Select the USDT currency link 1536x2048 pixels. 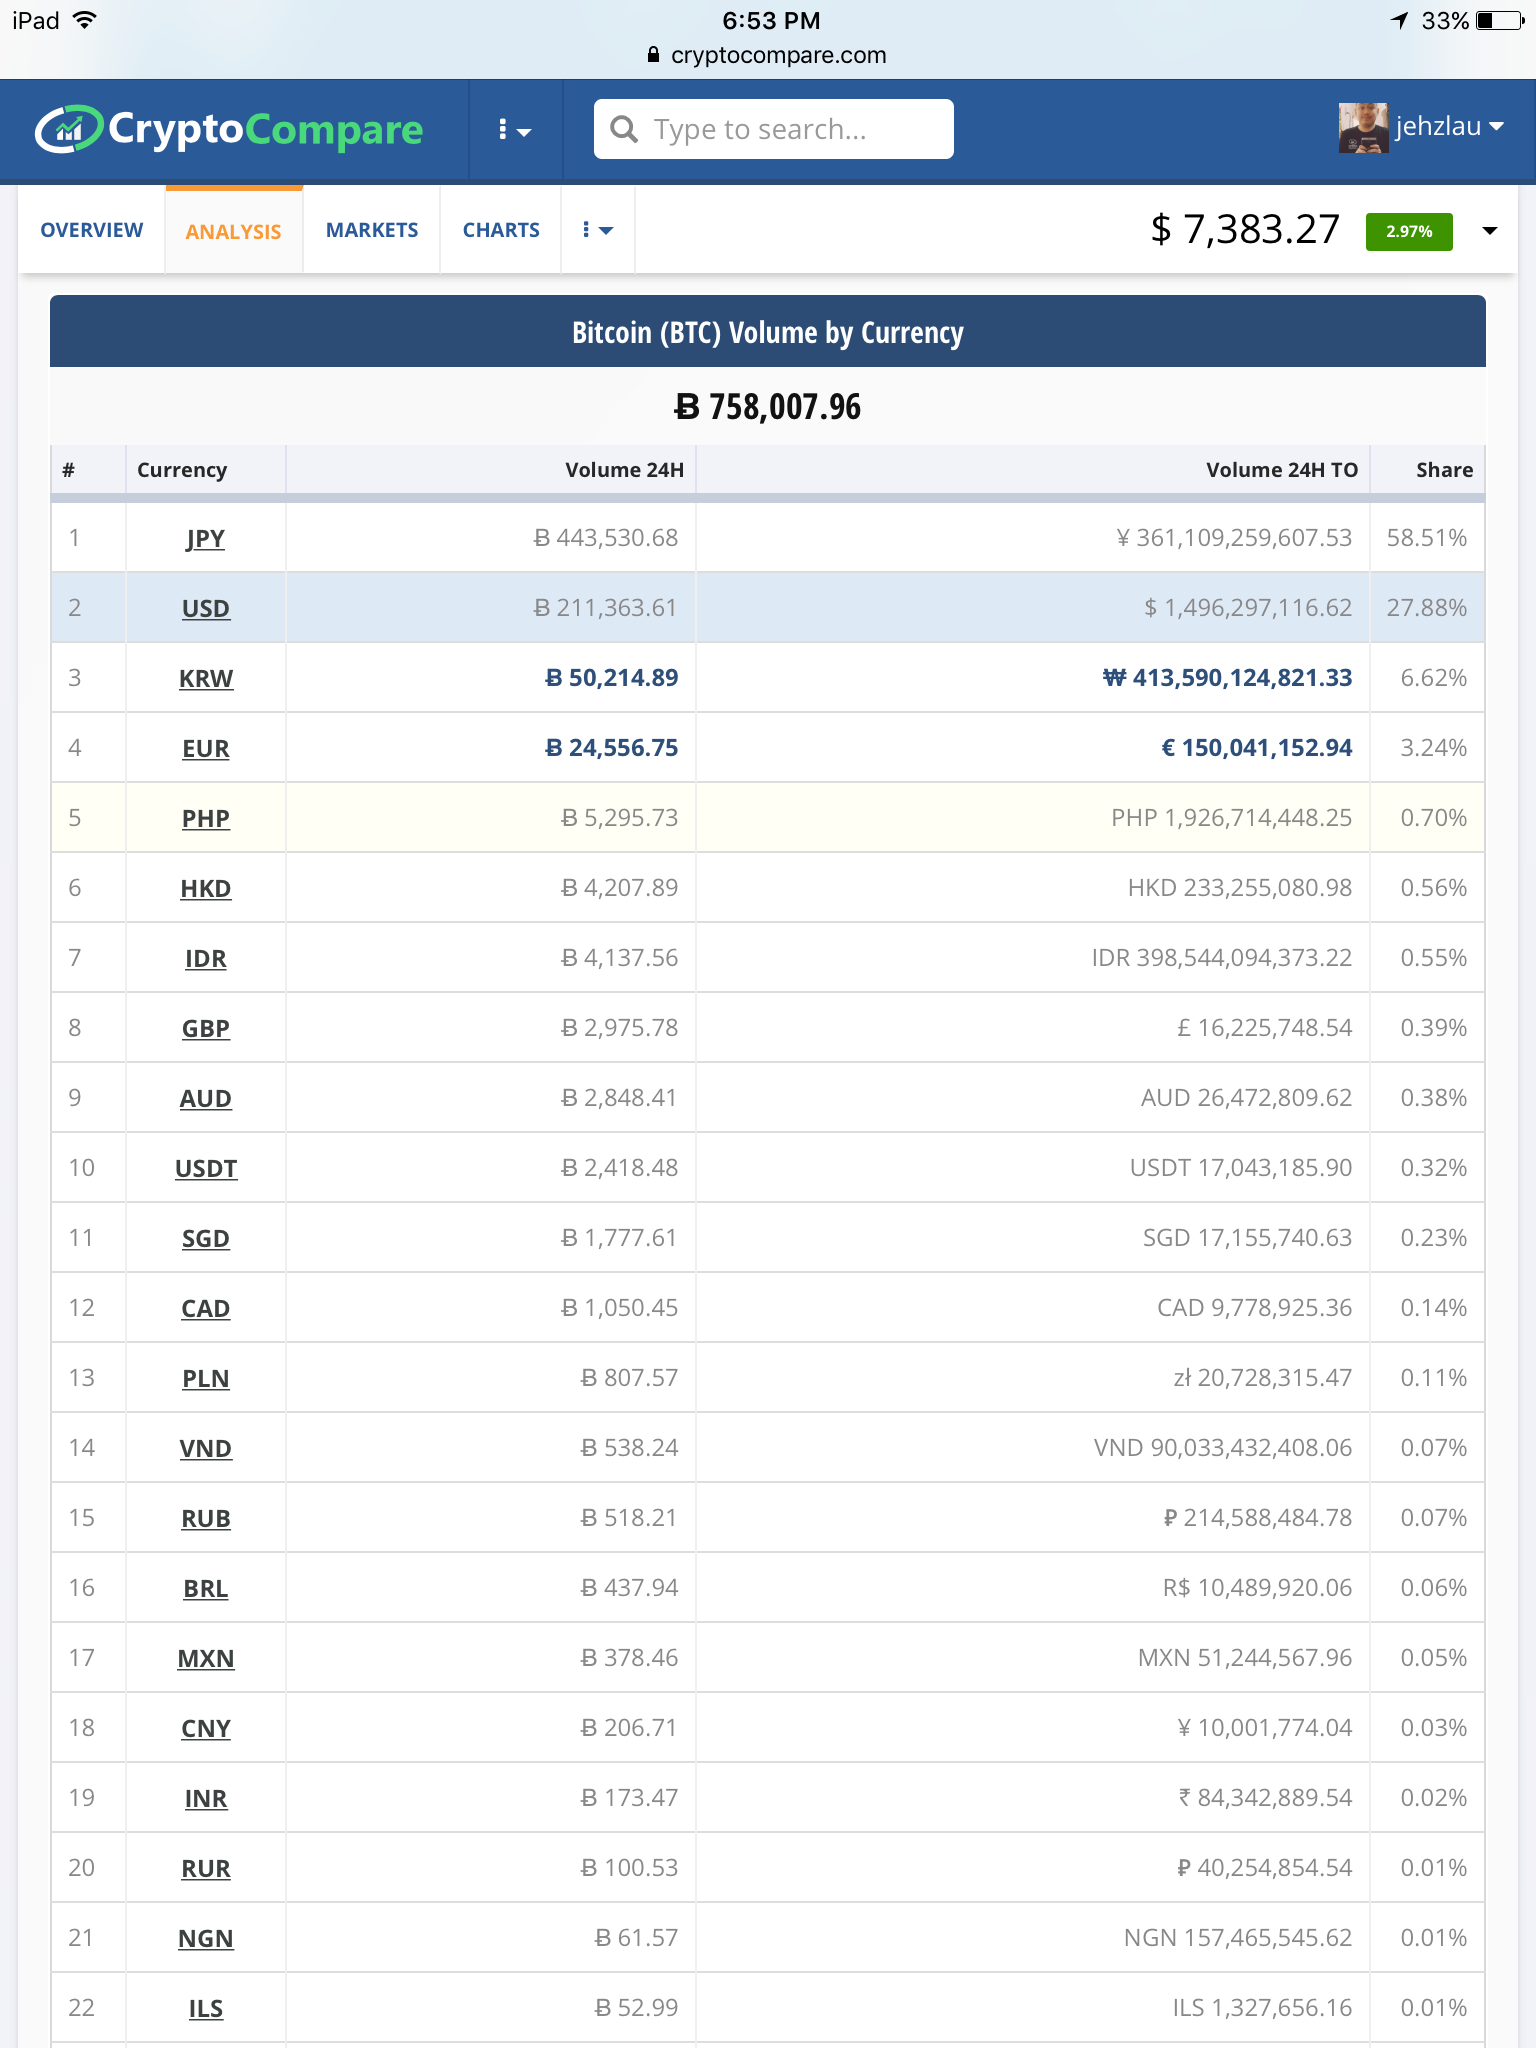point(205,1169)
